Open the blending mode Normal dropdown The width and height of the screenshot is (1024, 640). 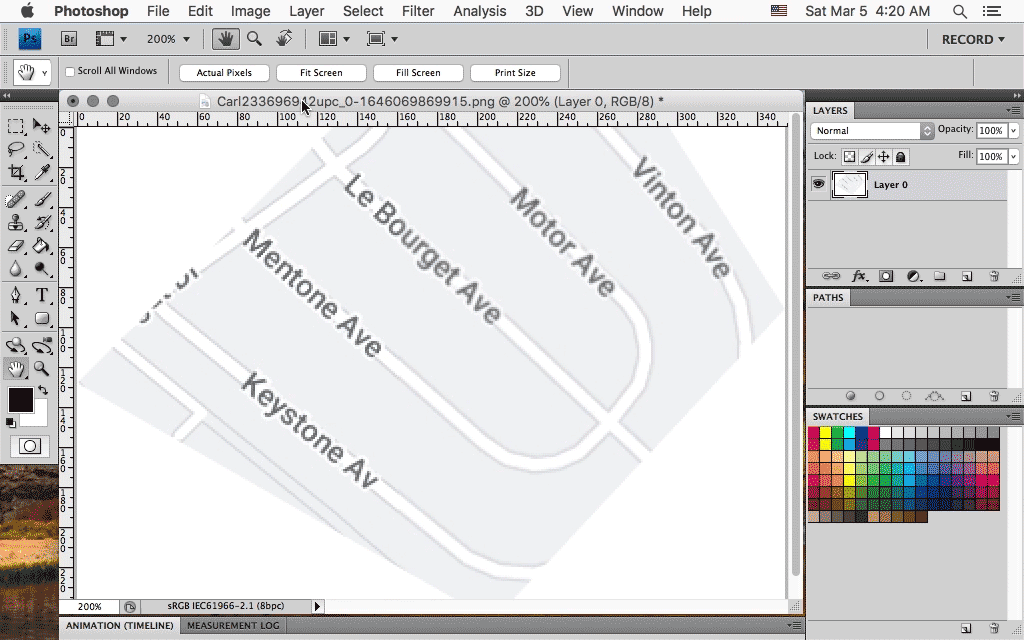(x=872, y=131)
